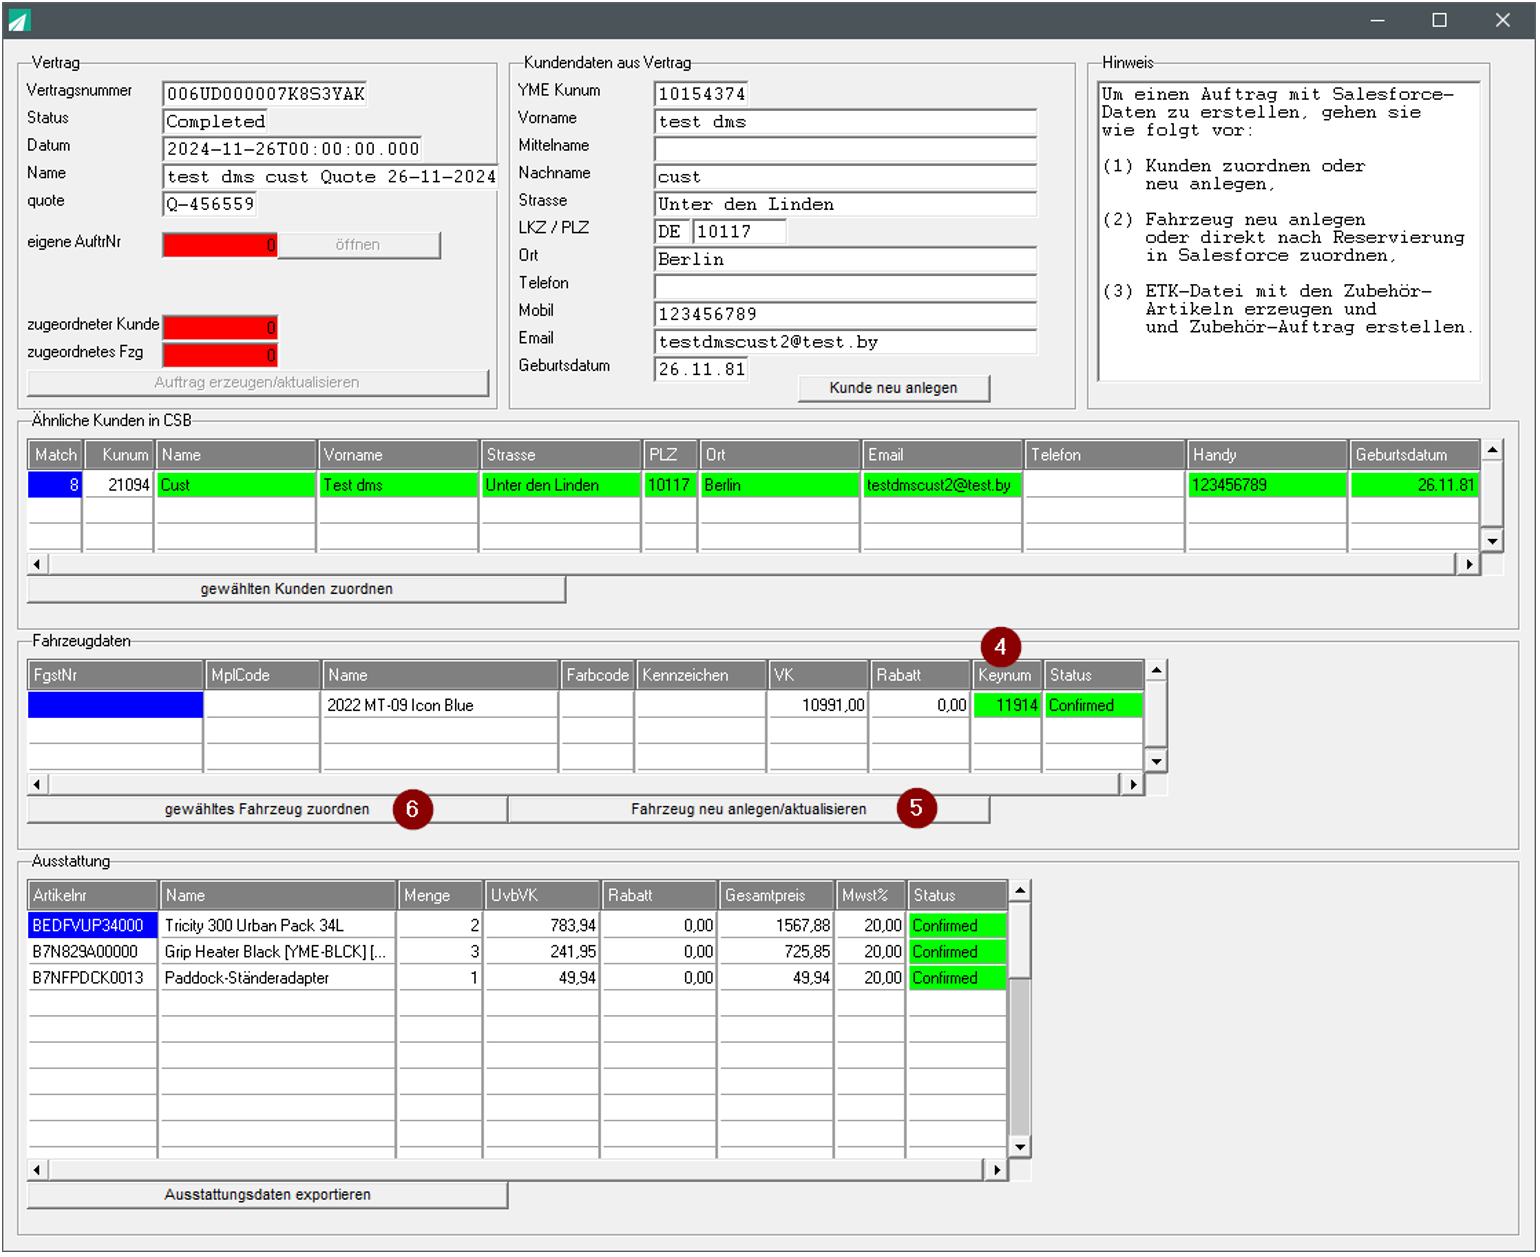Image resolution: width=1540 pixels, height=1257 pixels.
Task: Click the Strasse field 'Unter den Linden'
Action: [845, 204]
